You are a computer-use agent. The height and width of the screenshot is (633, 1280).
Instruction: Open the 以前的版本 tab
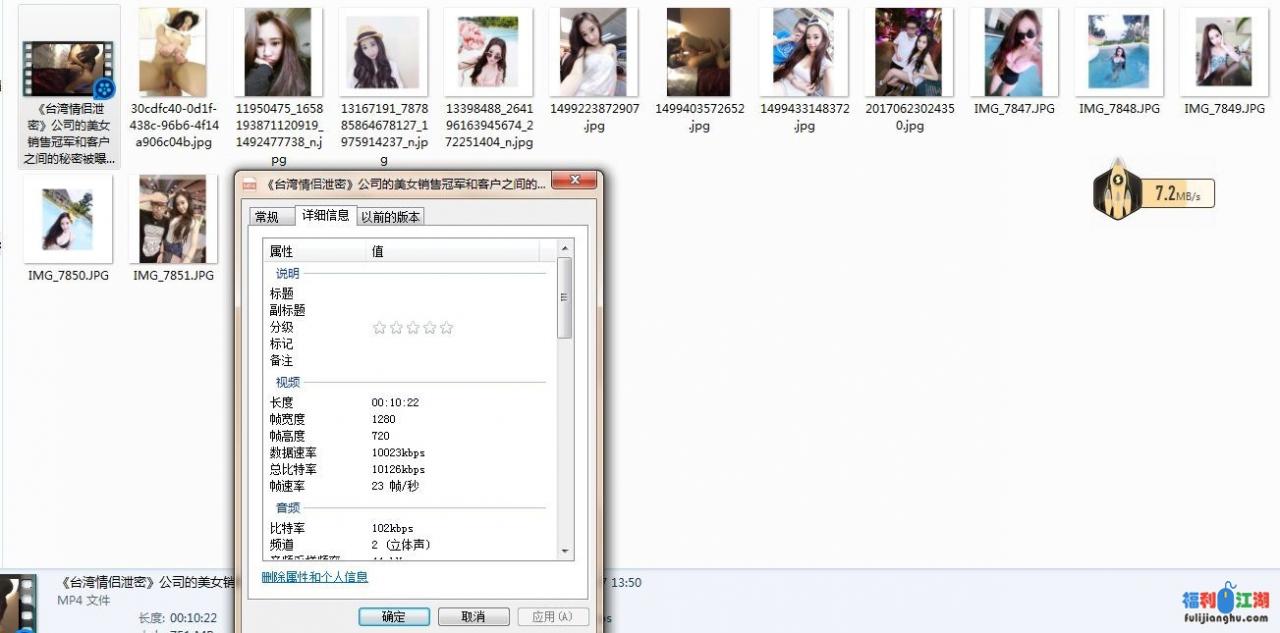coord(391,217)
